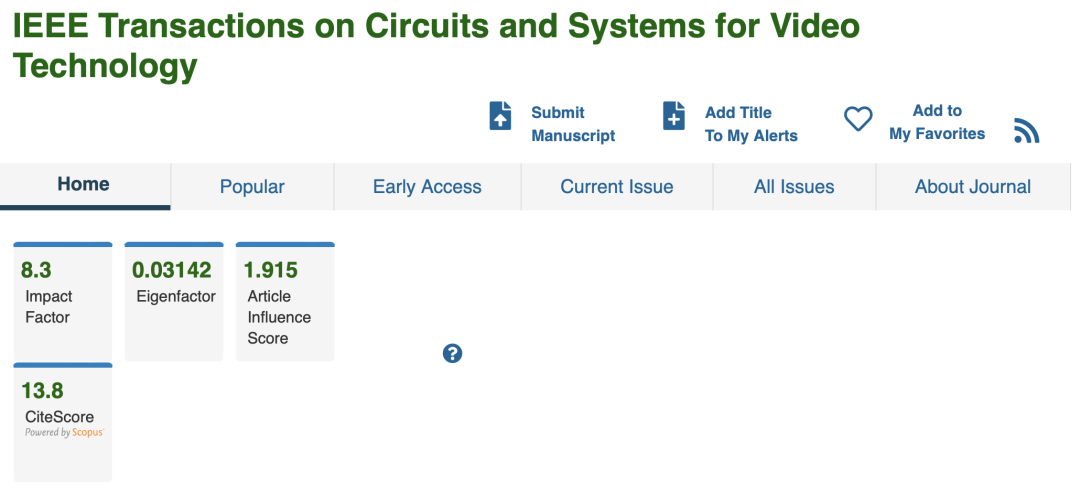Click Add Title To My Alerts link
1080x492 pixels.
tap(751, 124)
